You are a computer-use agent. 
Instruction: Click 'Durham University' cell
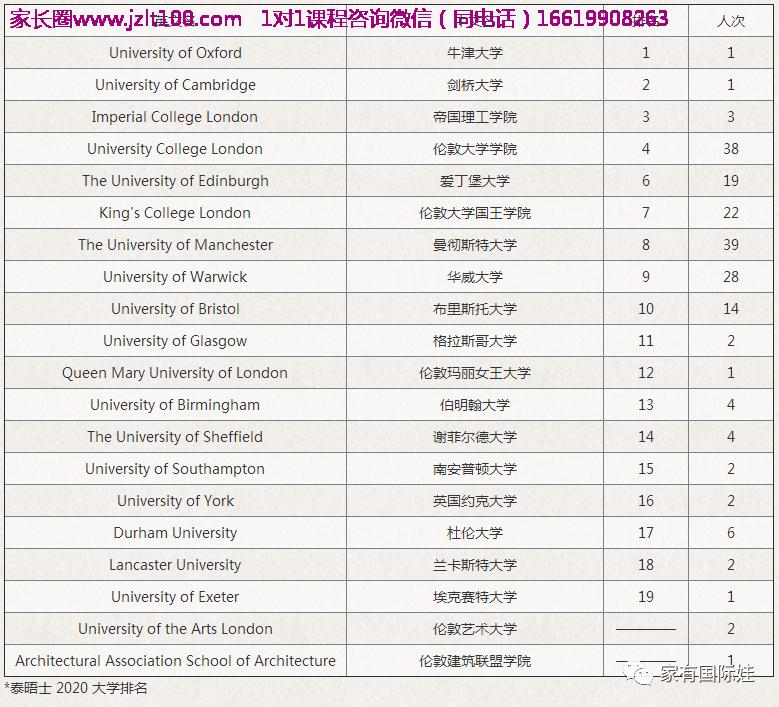coord(175,533)
